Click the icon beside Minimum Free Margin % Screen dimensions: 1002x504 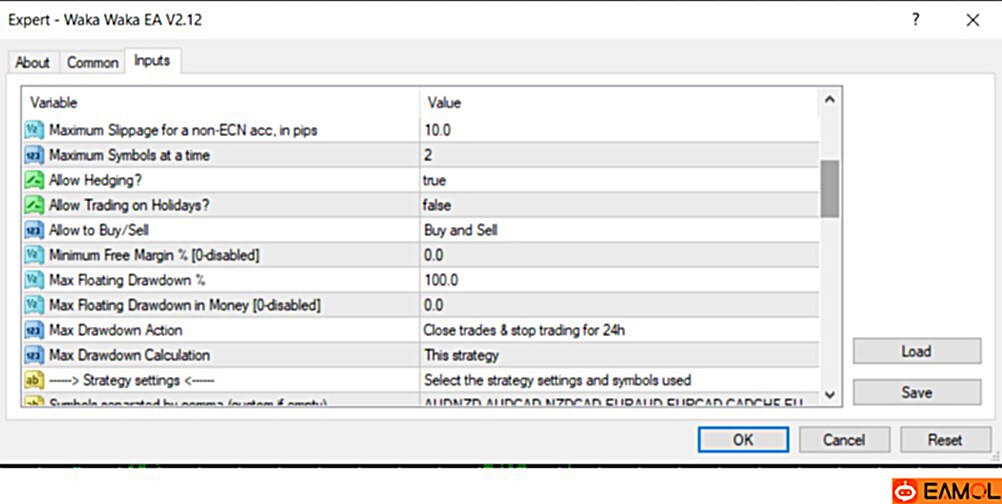(x=34, y=255)
